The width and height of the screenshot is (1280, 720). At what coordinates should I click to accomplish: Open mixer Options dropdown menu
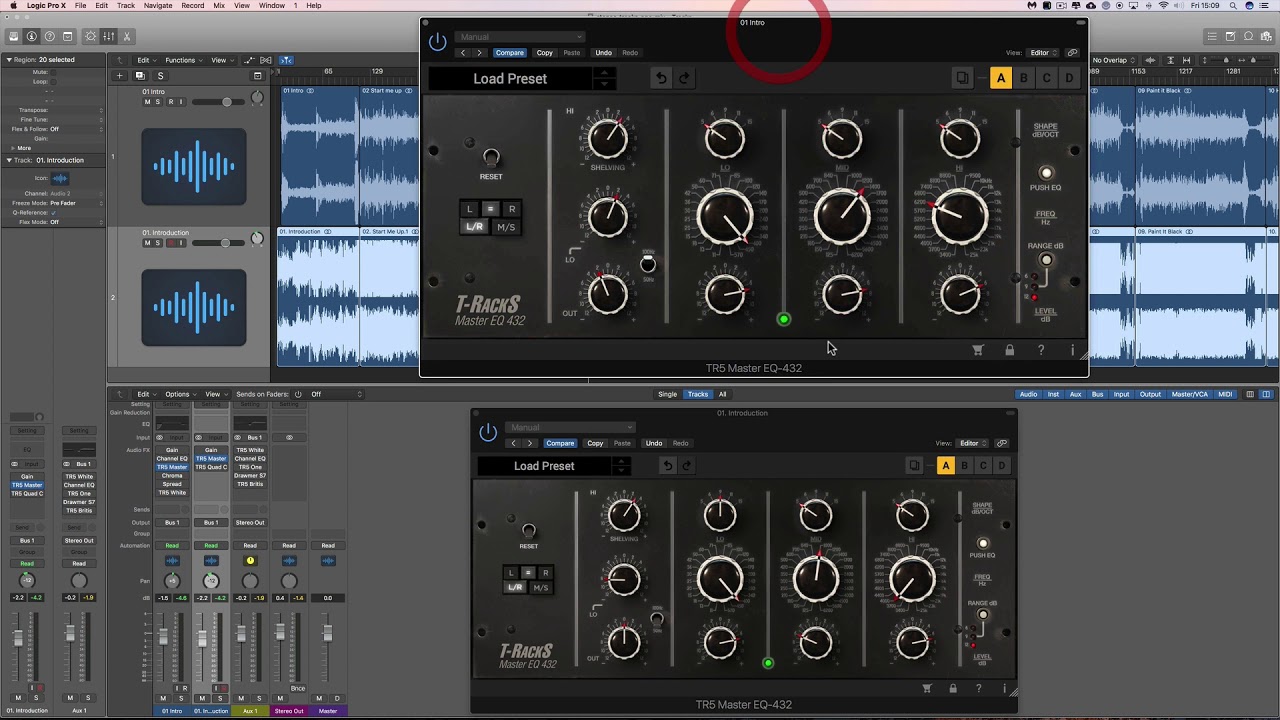click(x=179, y=394)
